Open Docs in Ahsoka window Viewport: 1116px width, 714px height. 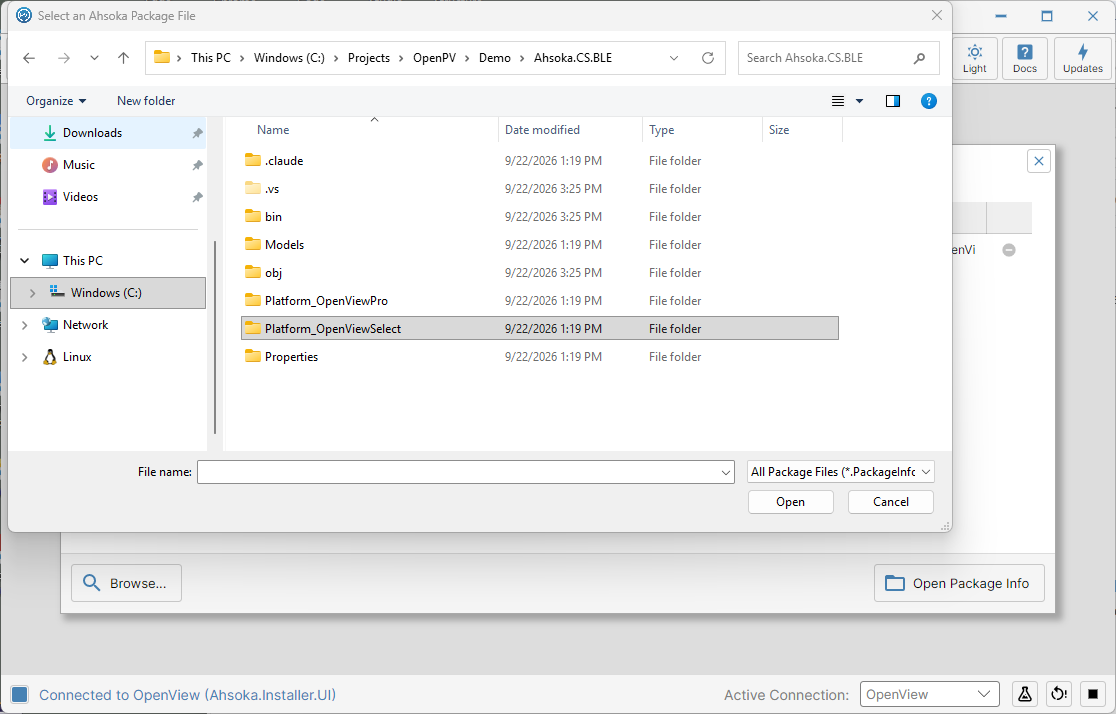[x=1025, y=58]
